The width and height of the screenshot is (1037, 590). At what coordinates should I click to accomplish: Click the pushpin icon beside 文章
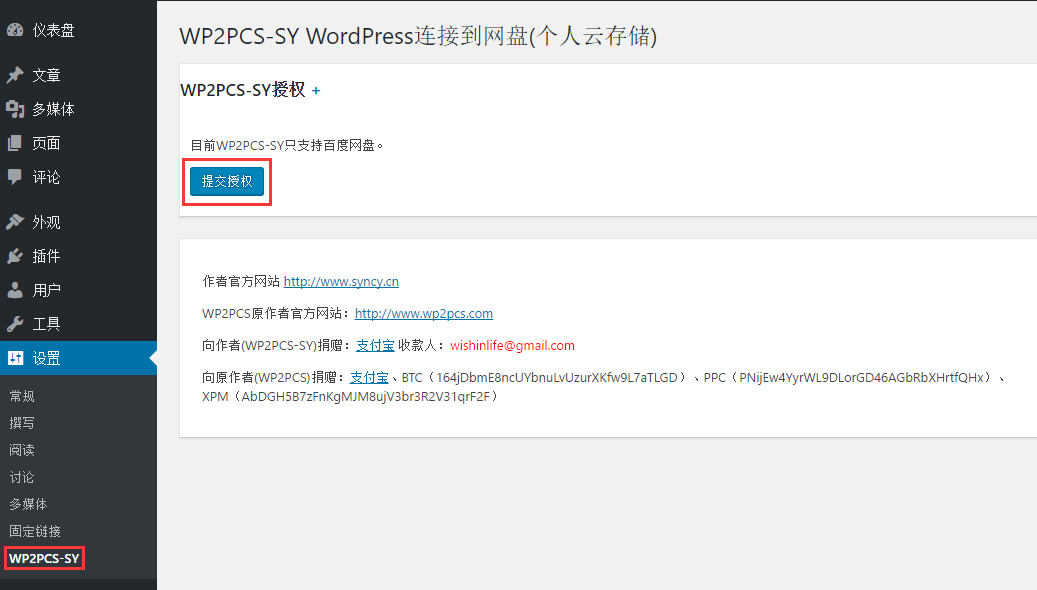(x=15, y=75)
